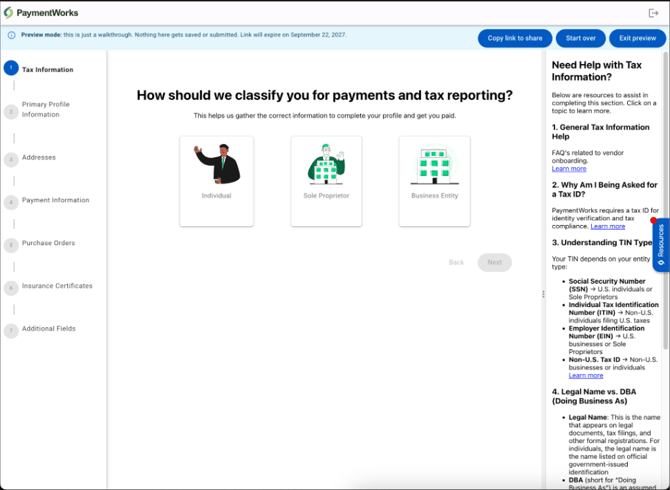Go to Primary Profile Information step

point(46,109)
